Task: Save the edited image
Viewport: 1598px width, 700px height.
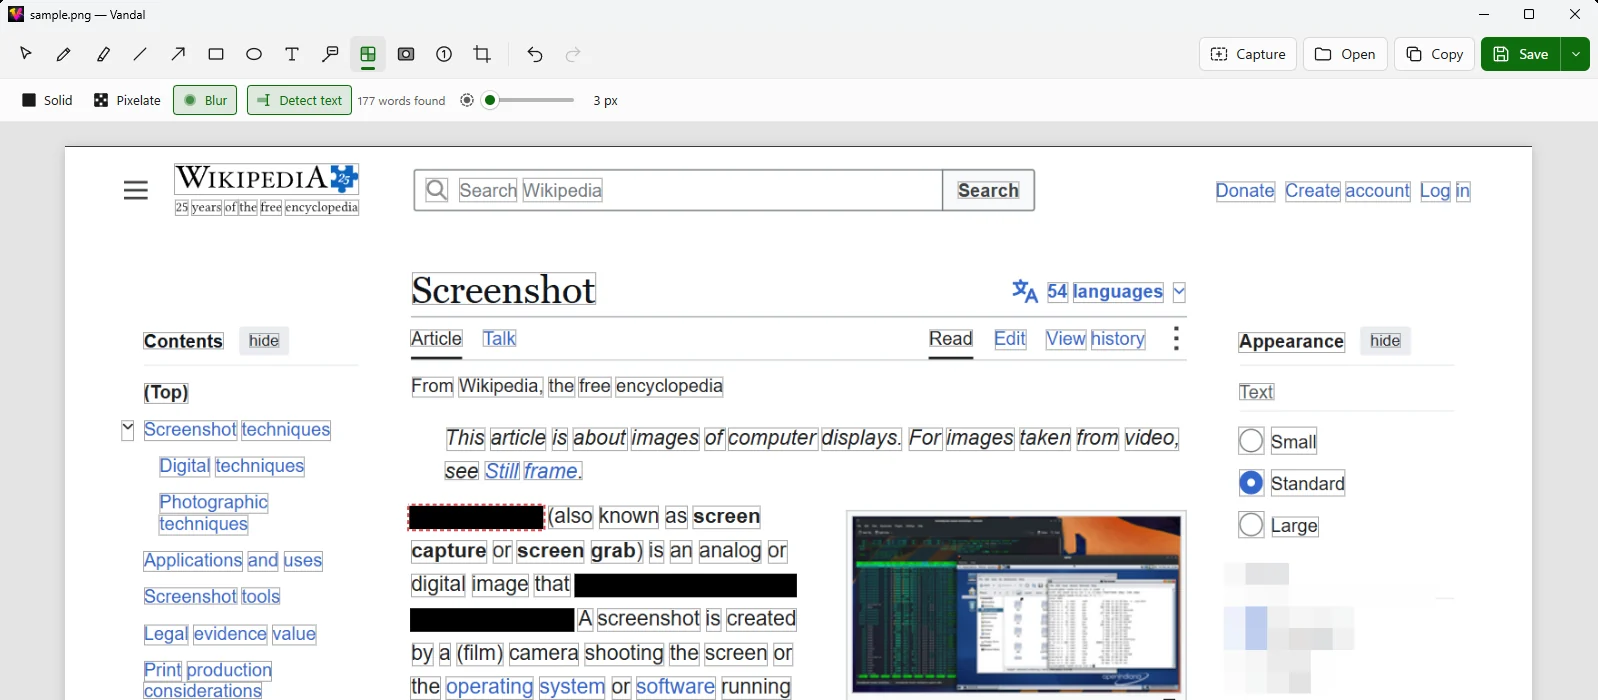Action: coord(1521,54)
